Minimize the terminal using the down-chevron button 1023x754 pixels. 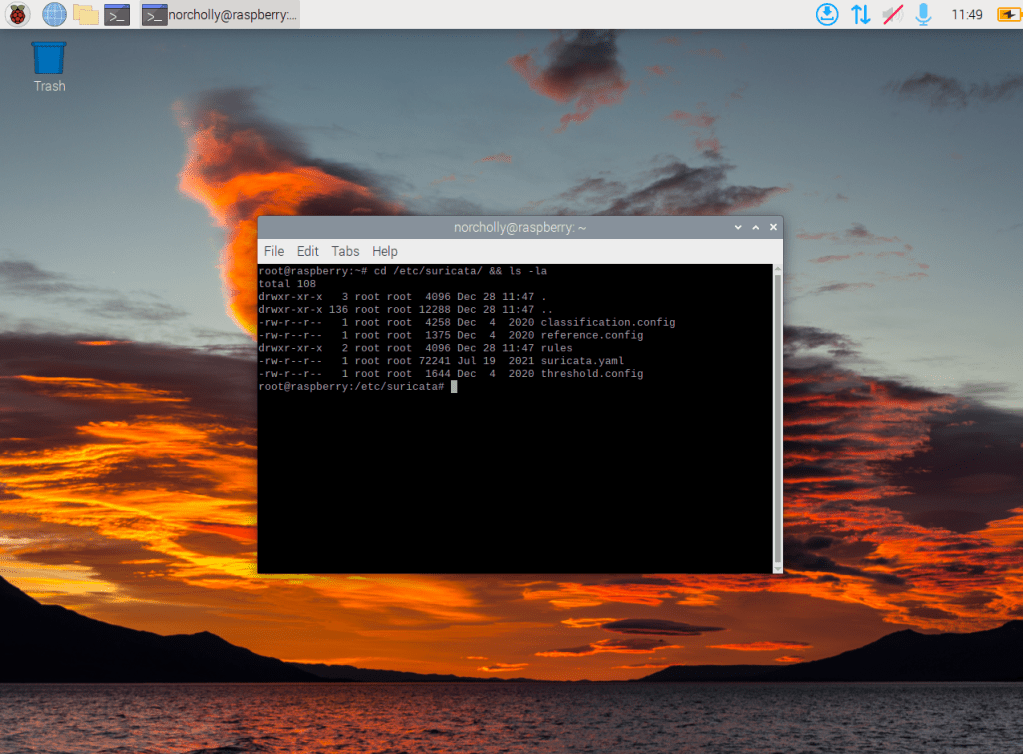(738, 227)
